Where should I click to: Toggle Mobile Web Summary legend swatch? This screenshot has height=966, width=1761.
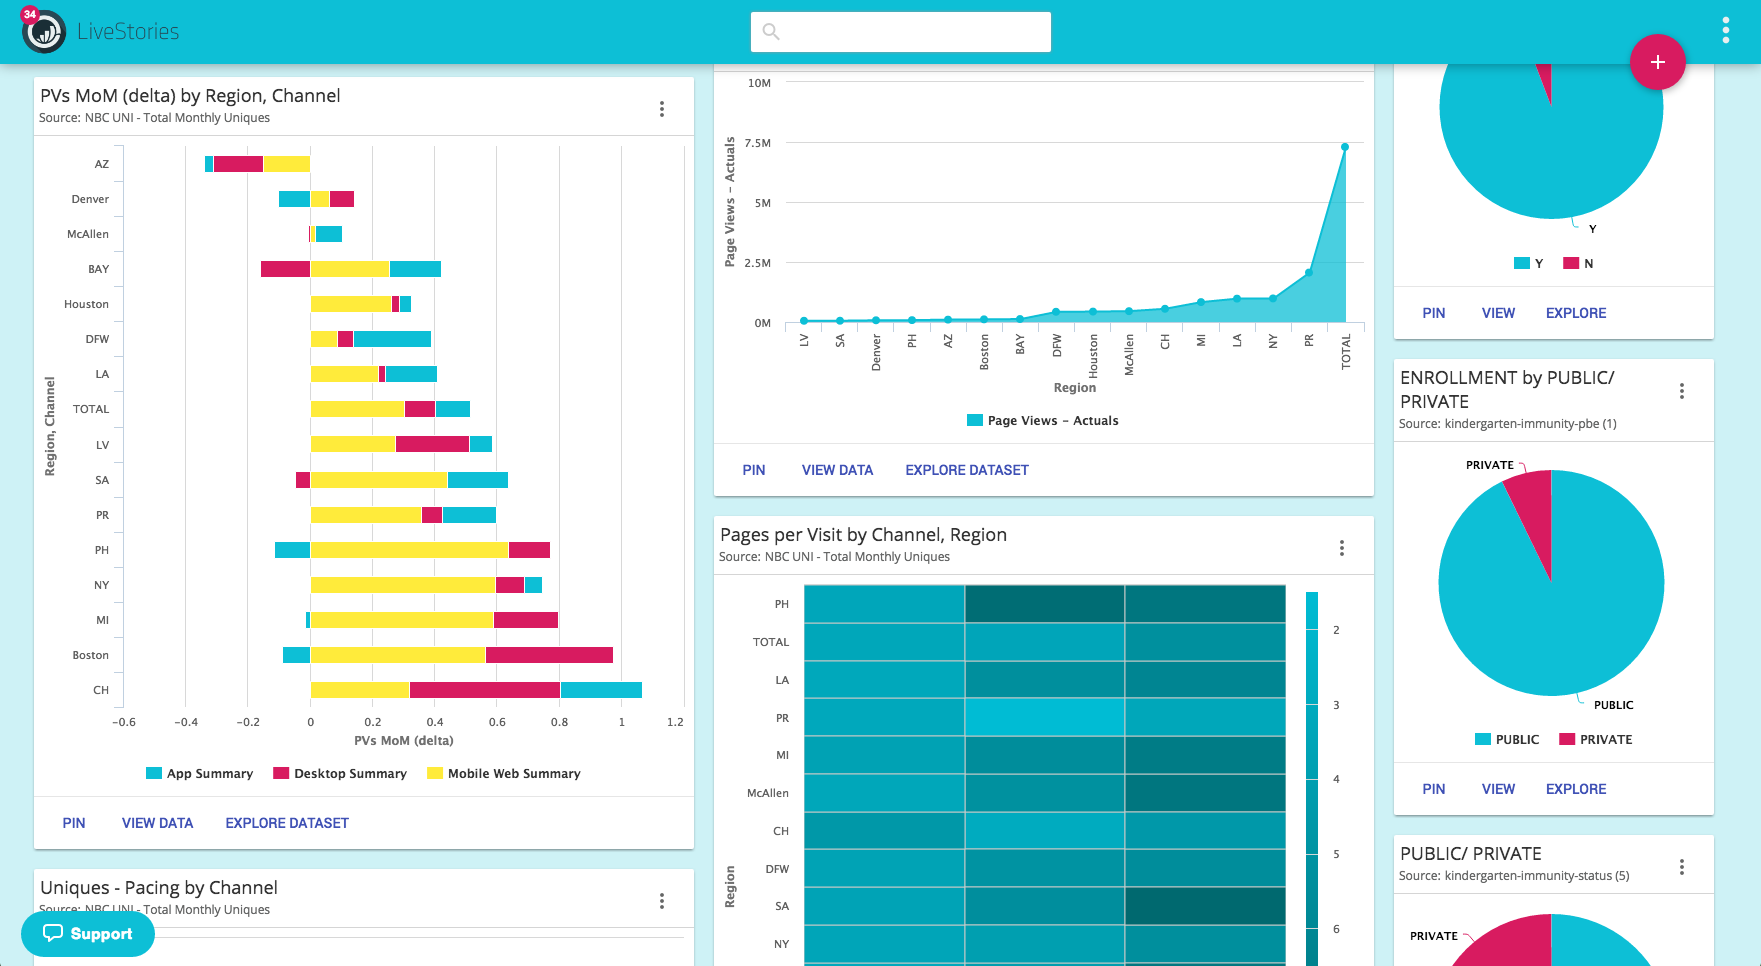coord(435,773)
